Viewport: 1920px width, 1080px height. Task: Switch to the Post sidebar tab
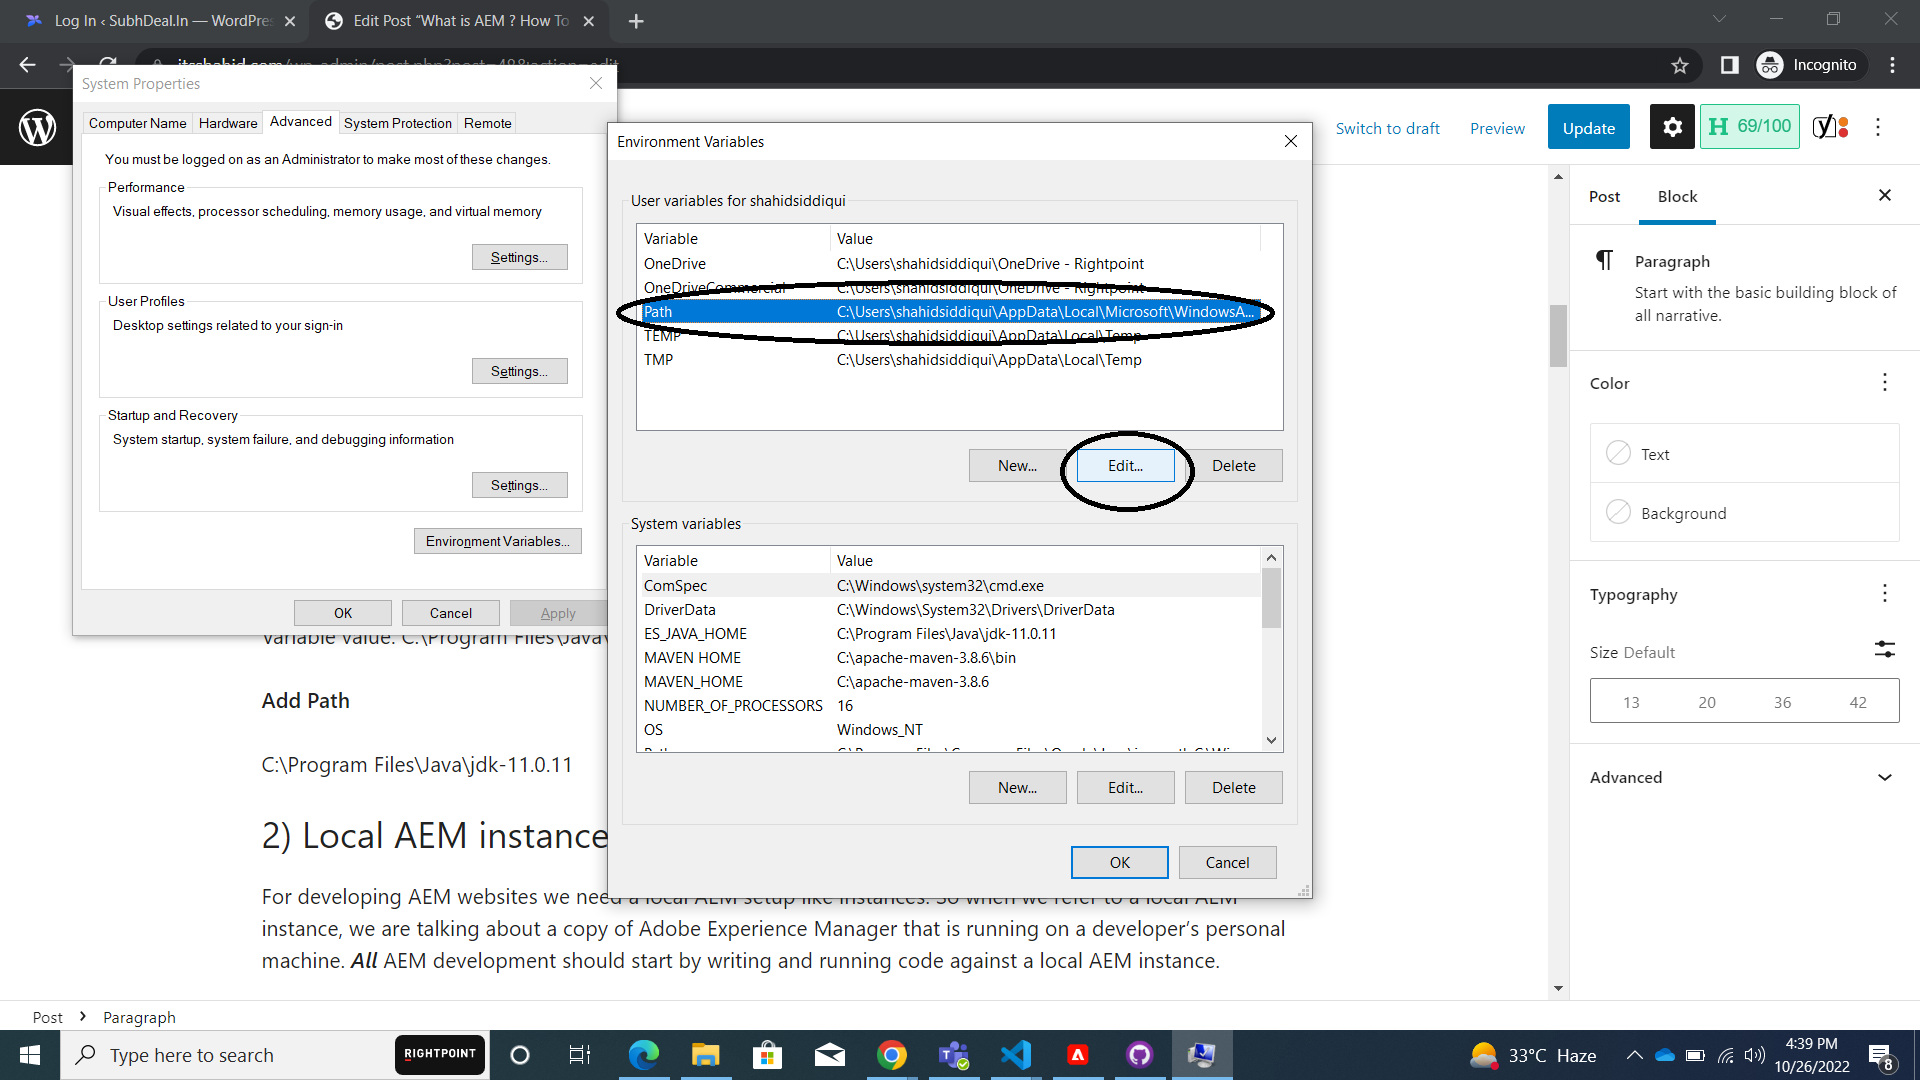1604,197
